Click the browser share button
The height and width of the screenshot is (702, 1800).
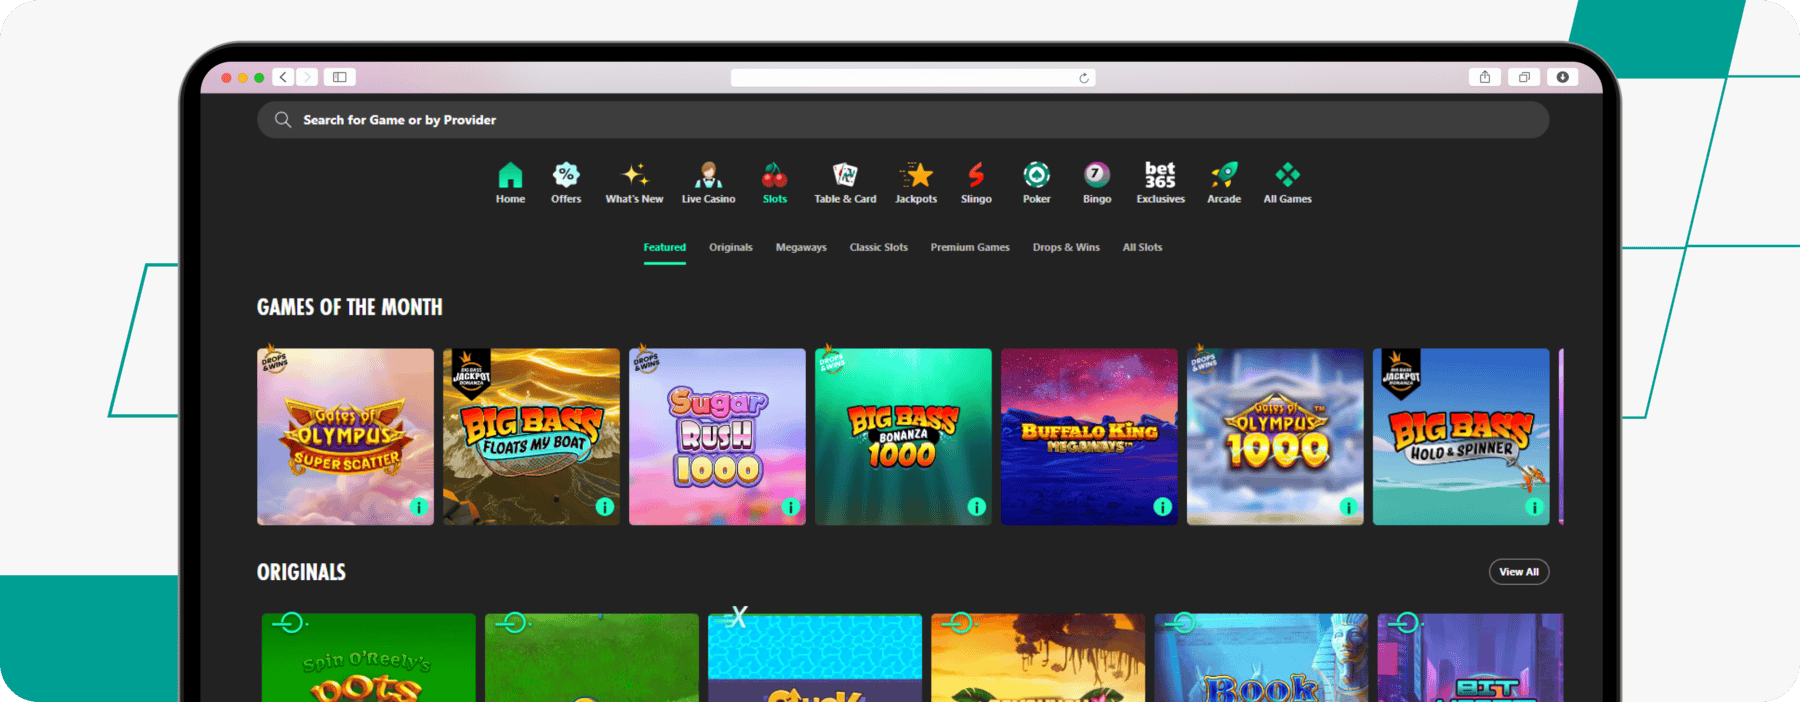click(1485, 77)
